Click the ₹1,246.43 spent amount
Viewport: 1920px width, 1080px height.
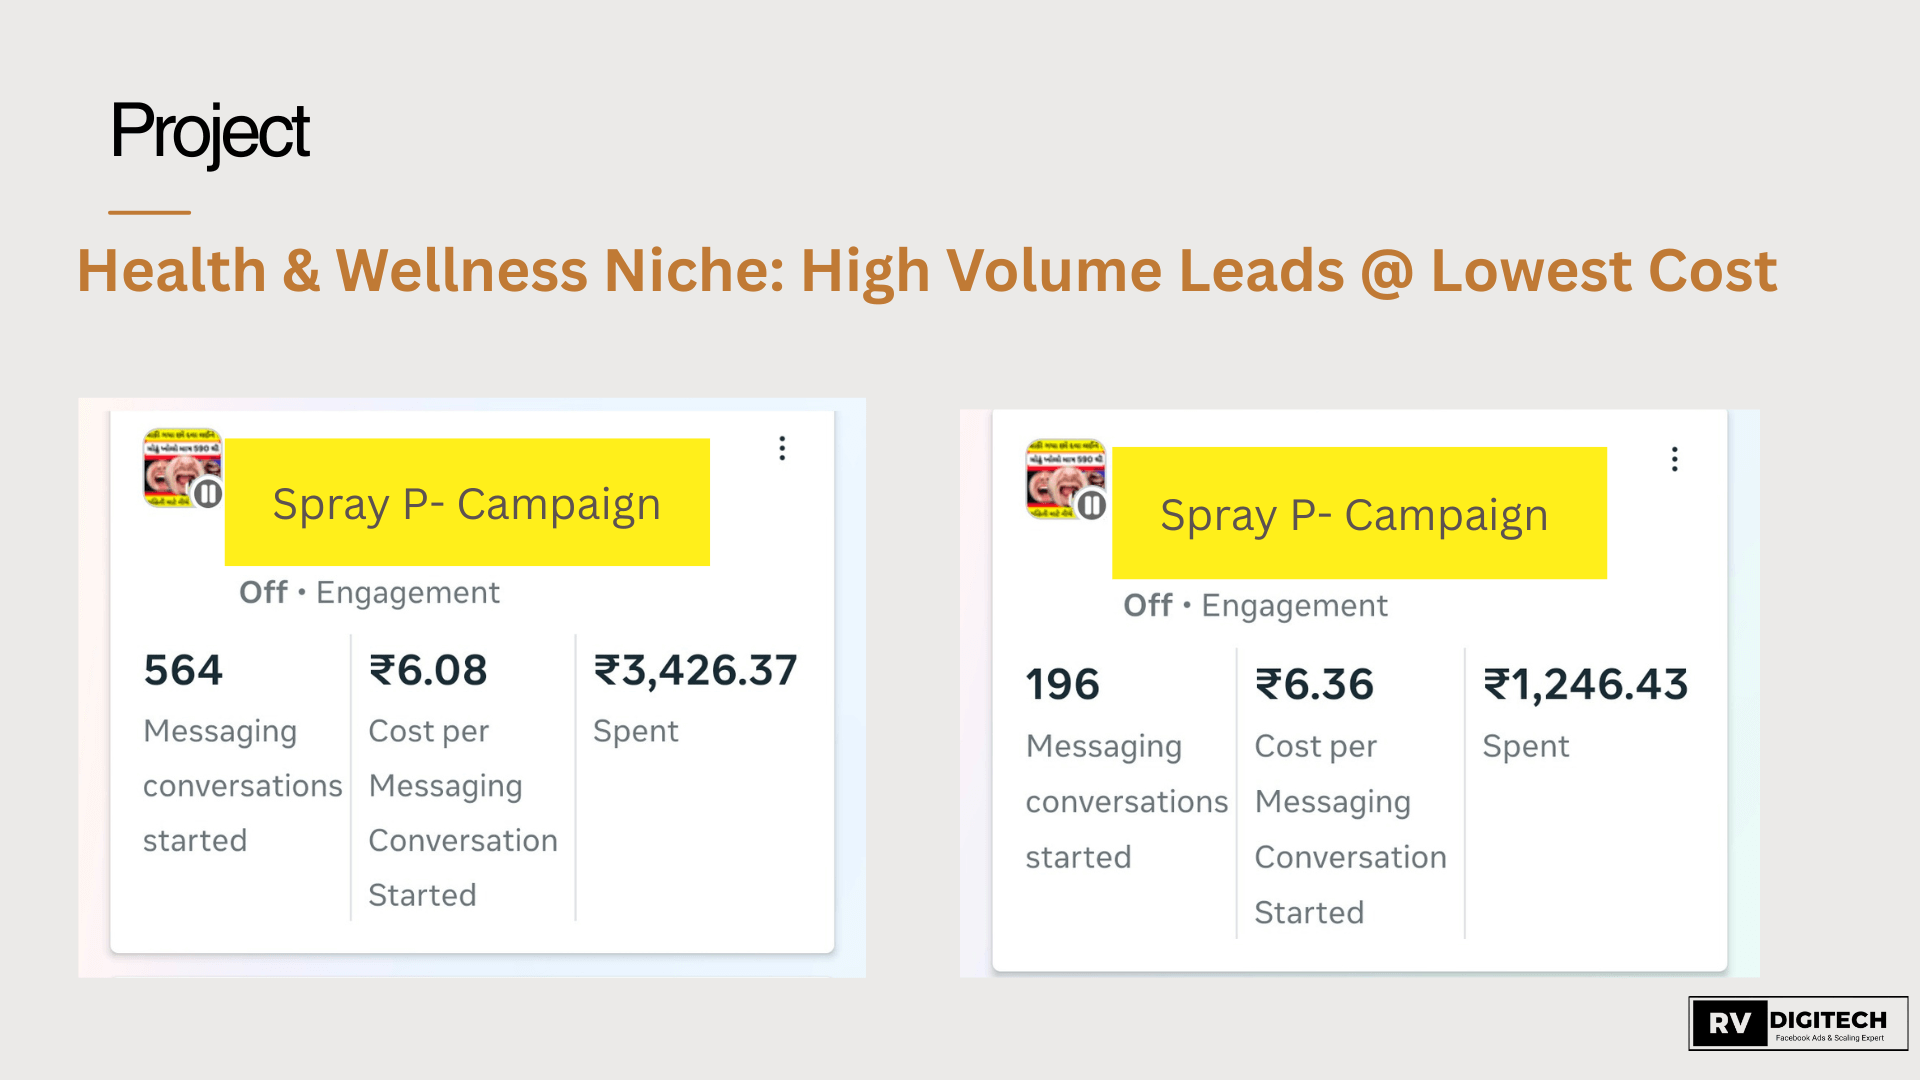(1585, 685)
